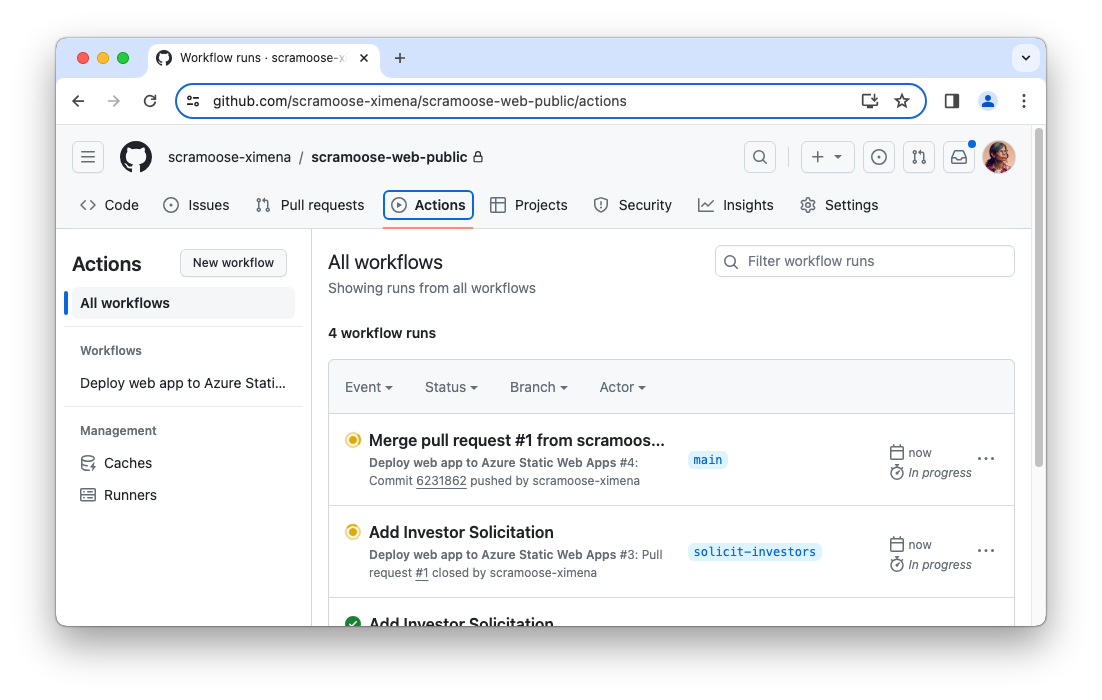
Task: Open the create new plus dropdown
Action: tap(827, 157)
